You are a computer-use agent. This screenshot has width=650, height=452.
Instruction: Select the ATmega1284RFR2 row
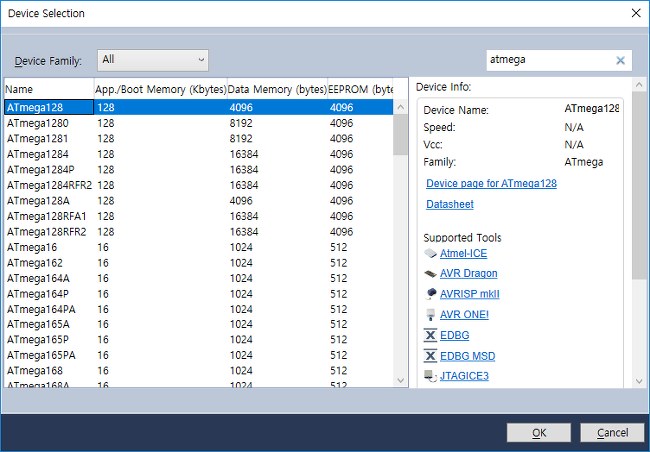click(x=199, y=185)
